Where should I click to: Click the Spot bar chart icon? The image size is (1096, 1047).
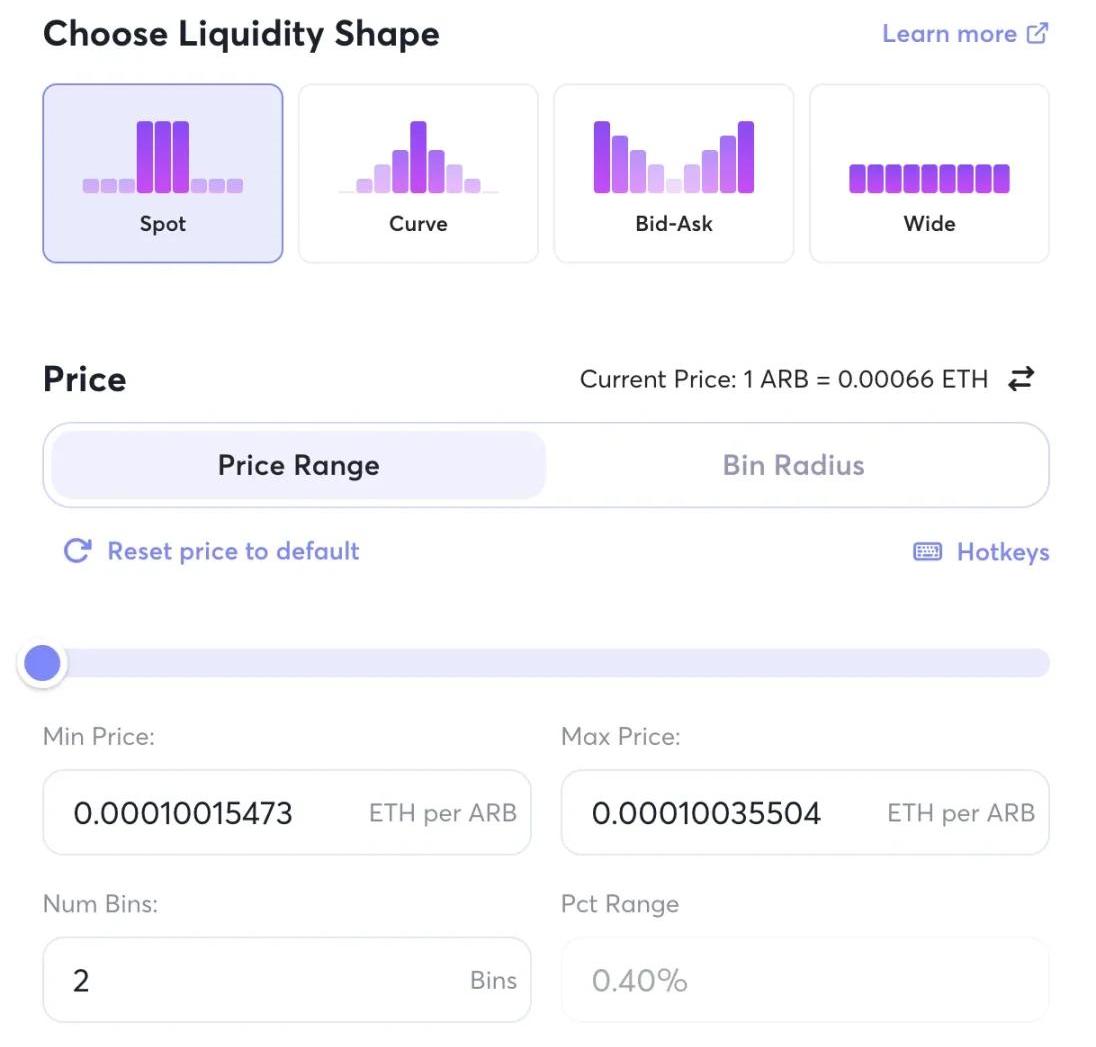click(163, 157)
